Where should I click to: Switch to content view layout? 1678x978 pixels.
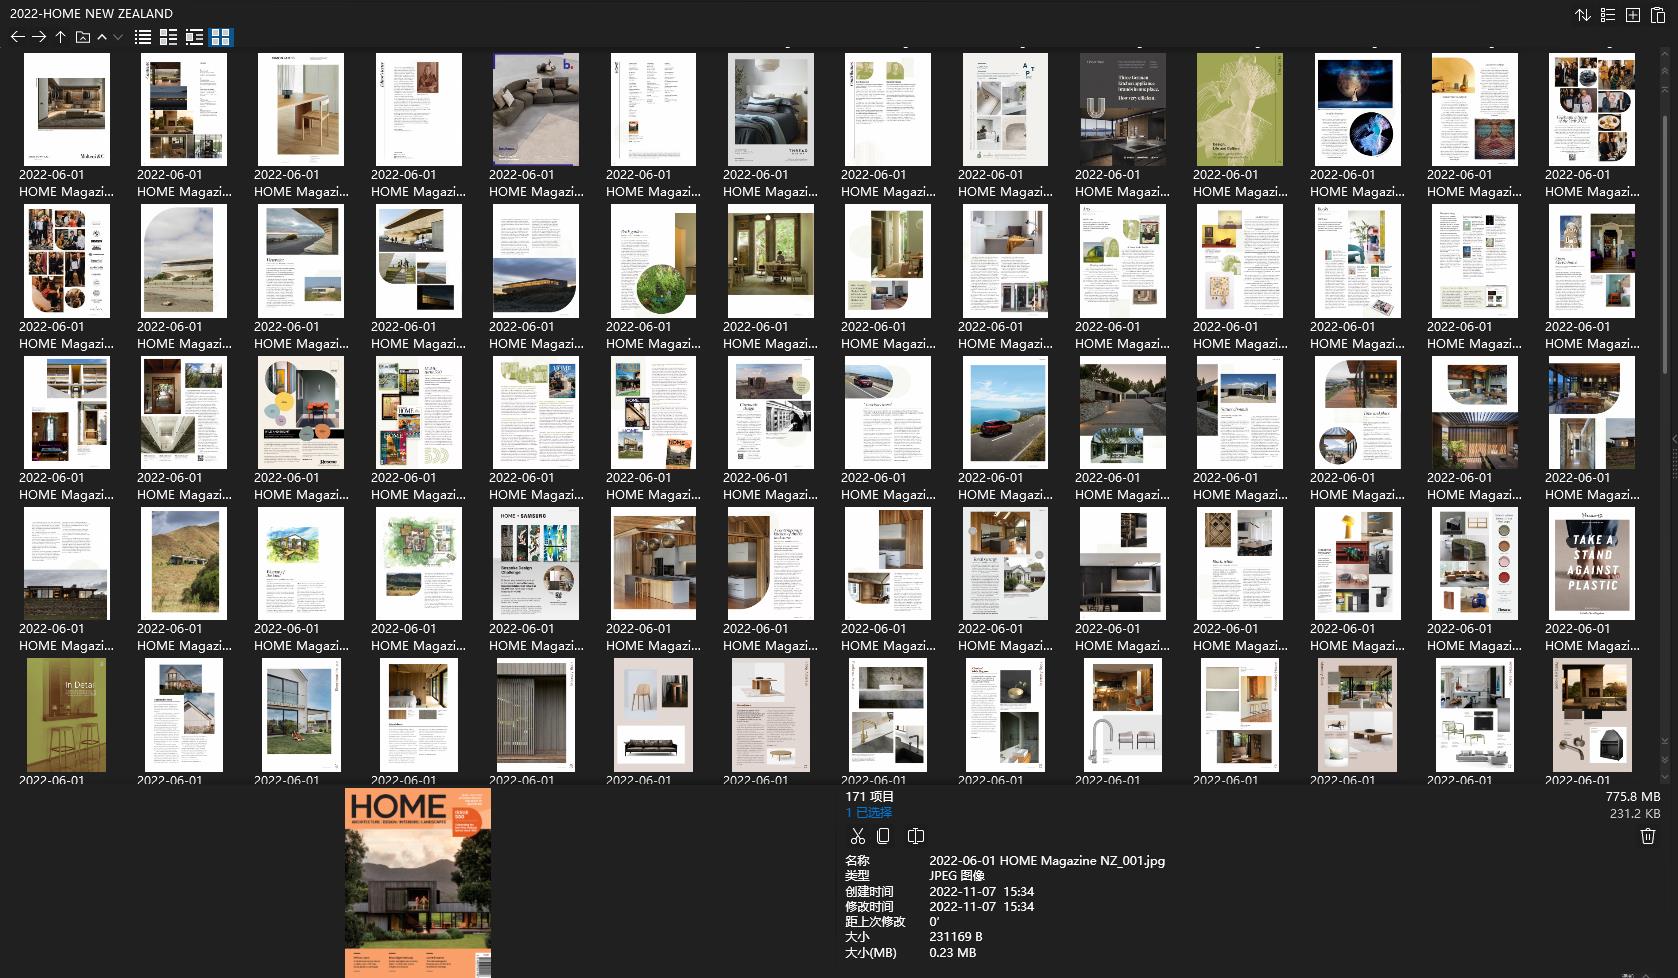pos(194,37)
